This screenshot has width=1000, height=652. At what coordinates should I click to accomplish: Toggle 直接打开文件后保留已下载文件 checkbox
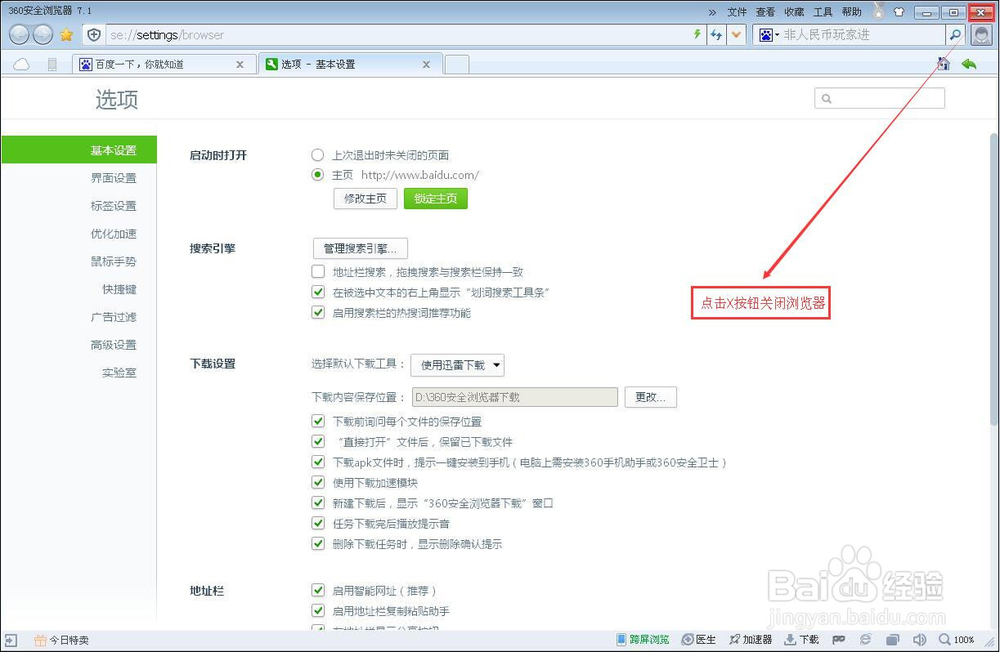pyautogui.click(x=318, y=441)
